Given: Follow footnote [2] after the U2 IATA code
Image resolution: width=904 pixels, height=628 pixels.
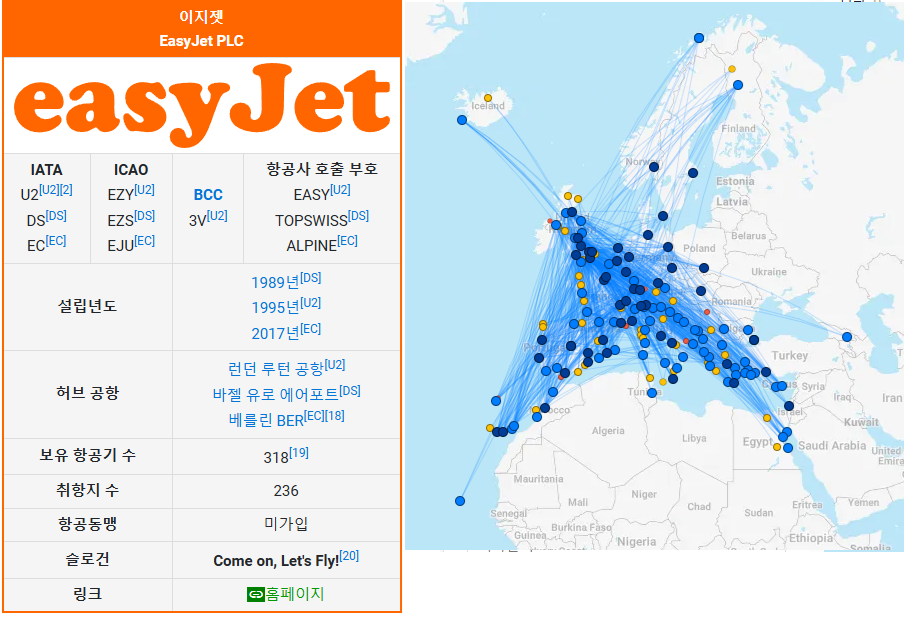Looking at the screenshot, I should click(66, 190).
